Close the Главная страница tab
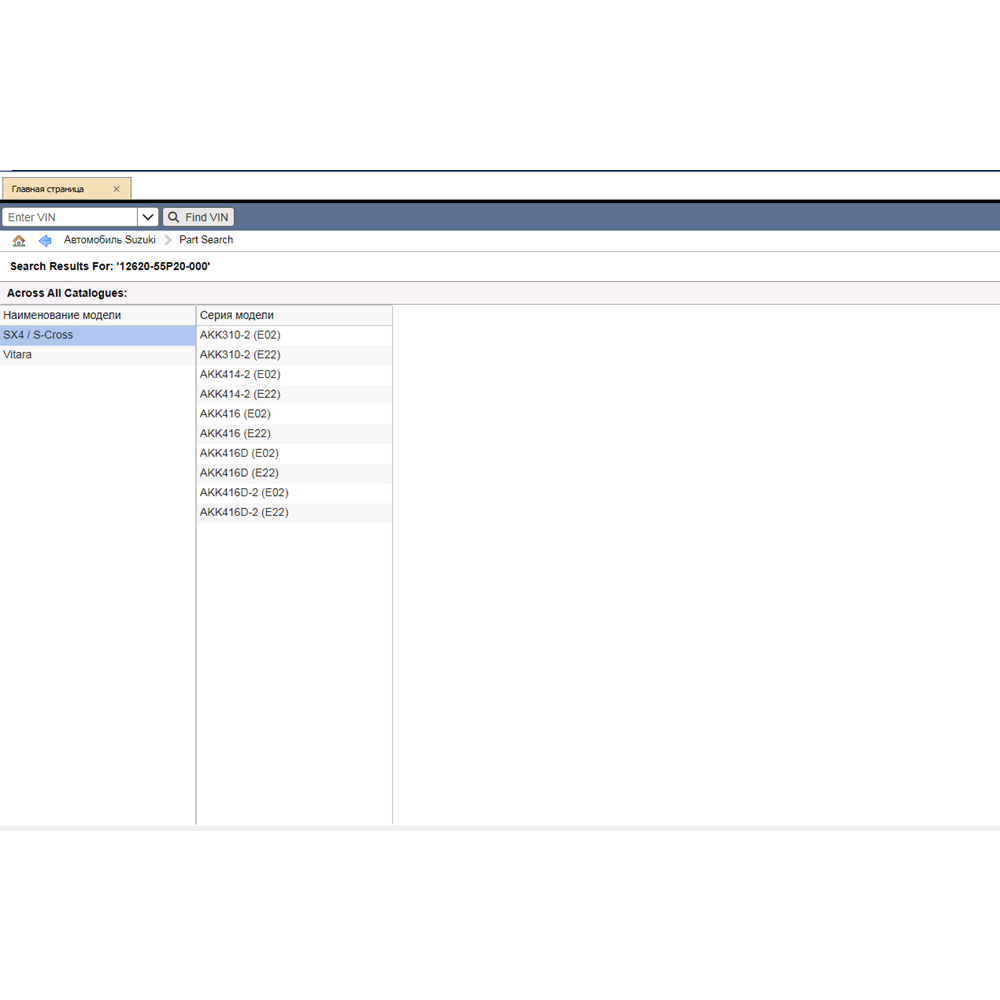 117,189
